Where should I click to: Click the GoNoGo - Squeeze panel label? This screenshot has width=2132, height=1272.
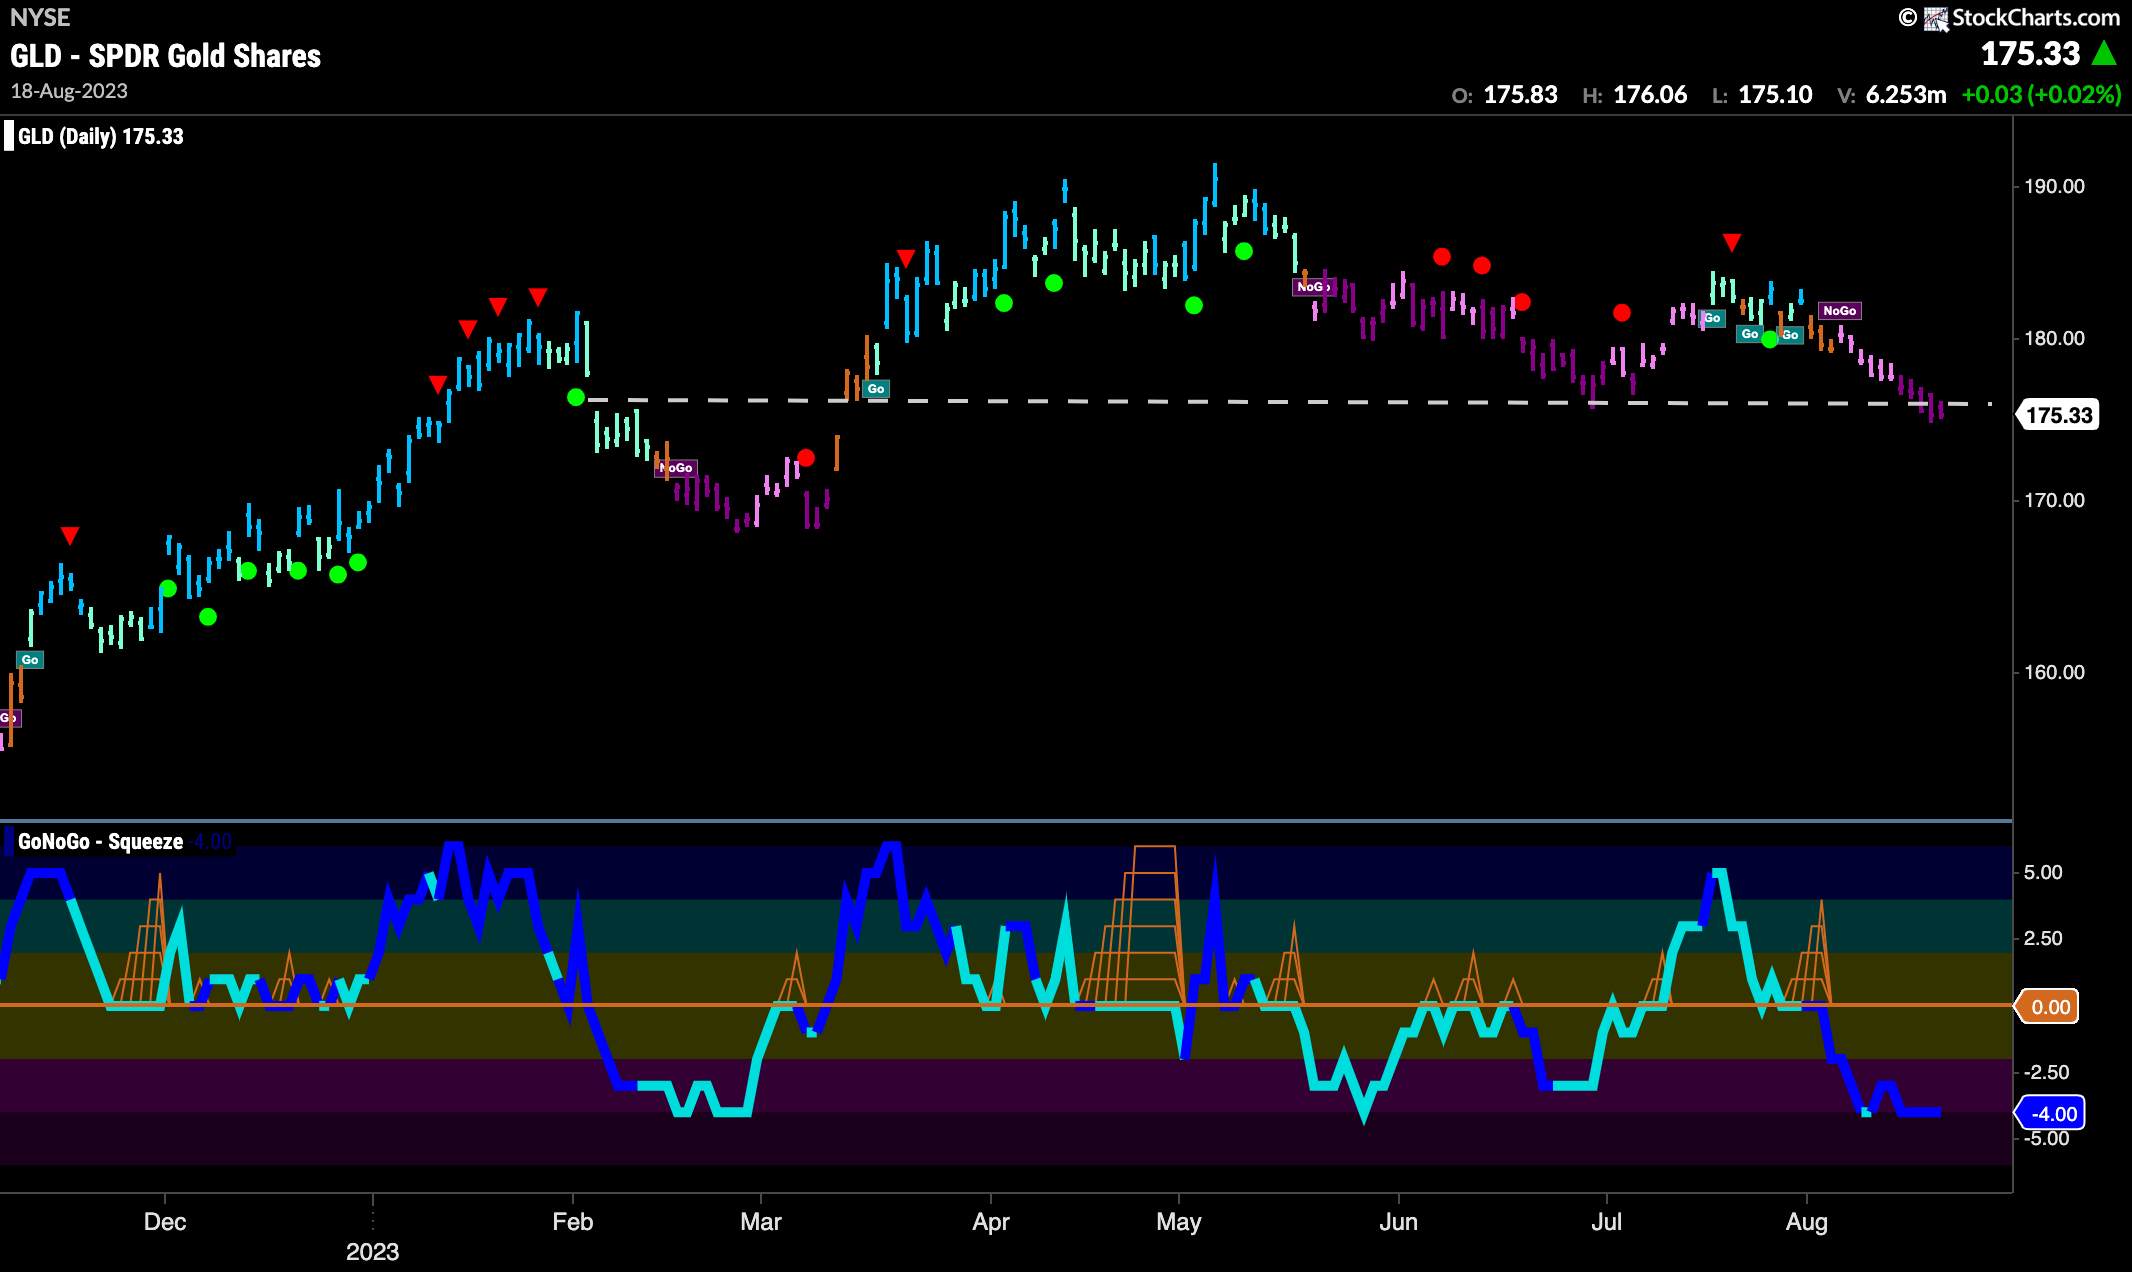tap(101, 841)
